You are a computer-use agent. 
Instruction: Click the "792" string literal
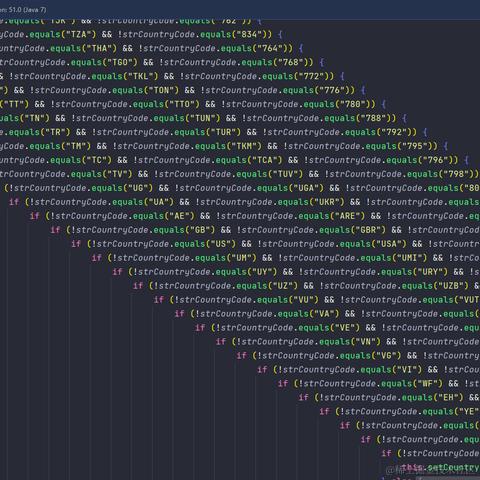395,132
